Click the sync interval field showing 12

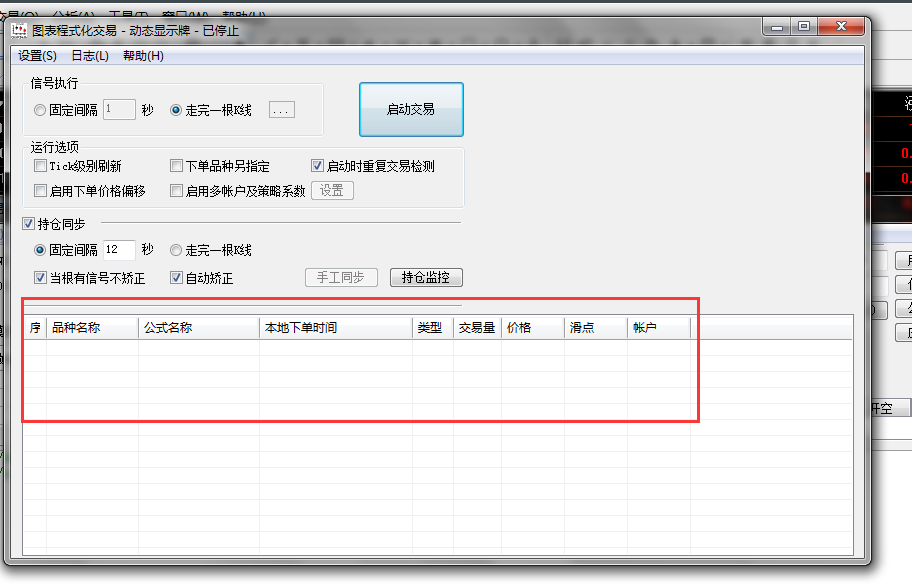(119, 250)
